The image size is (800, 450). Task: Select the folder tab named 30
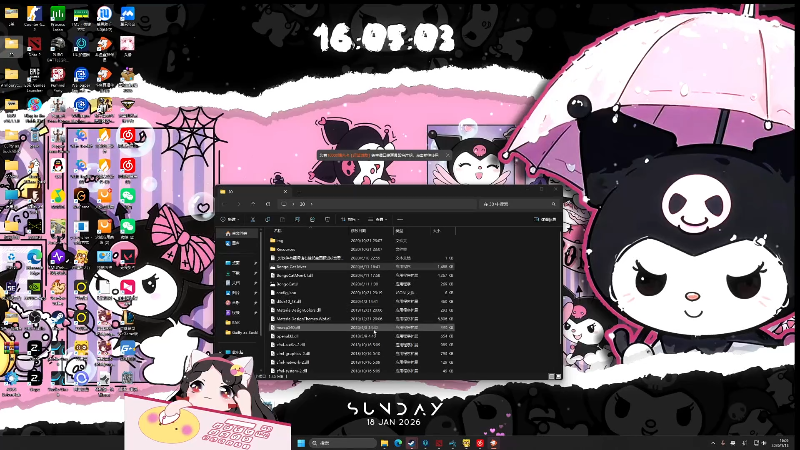click(x=255, y=191)
